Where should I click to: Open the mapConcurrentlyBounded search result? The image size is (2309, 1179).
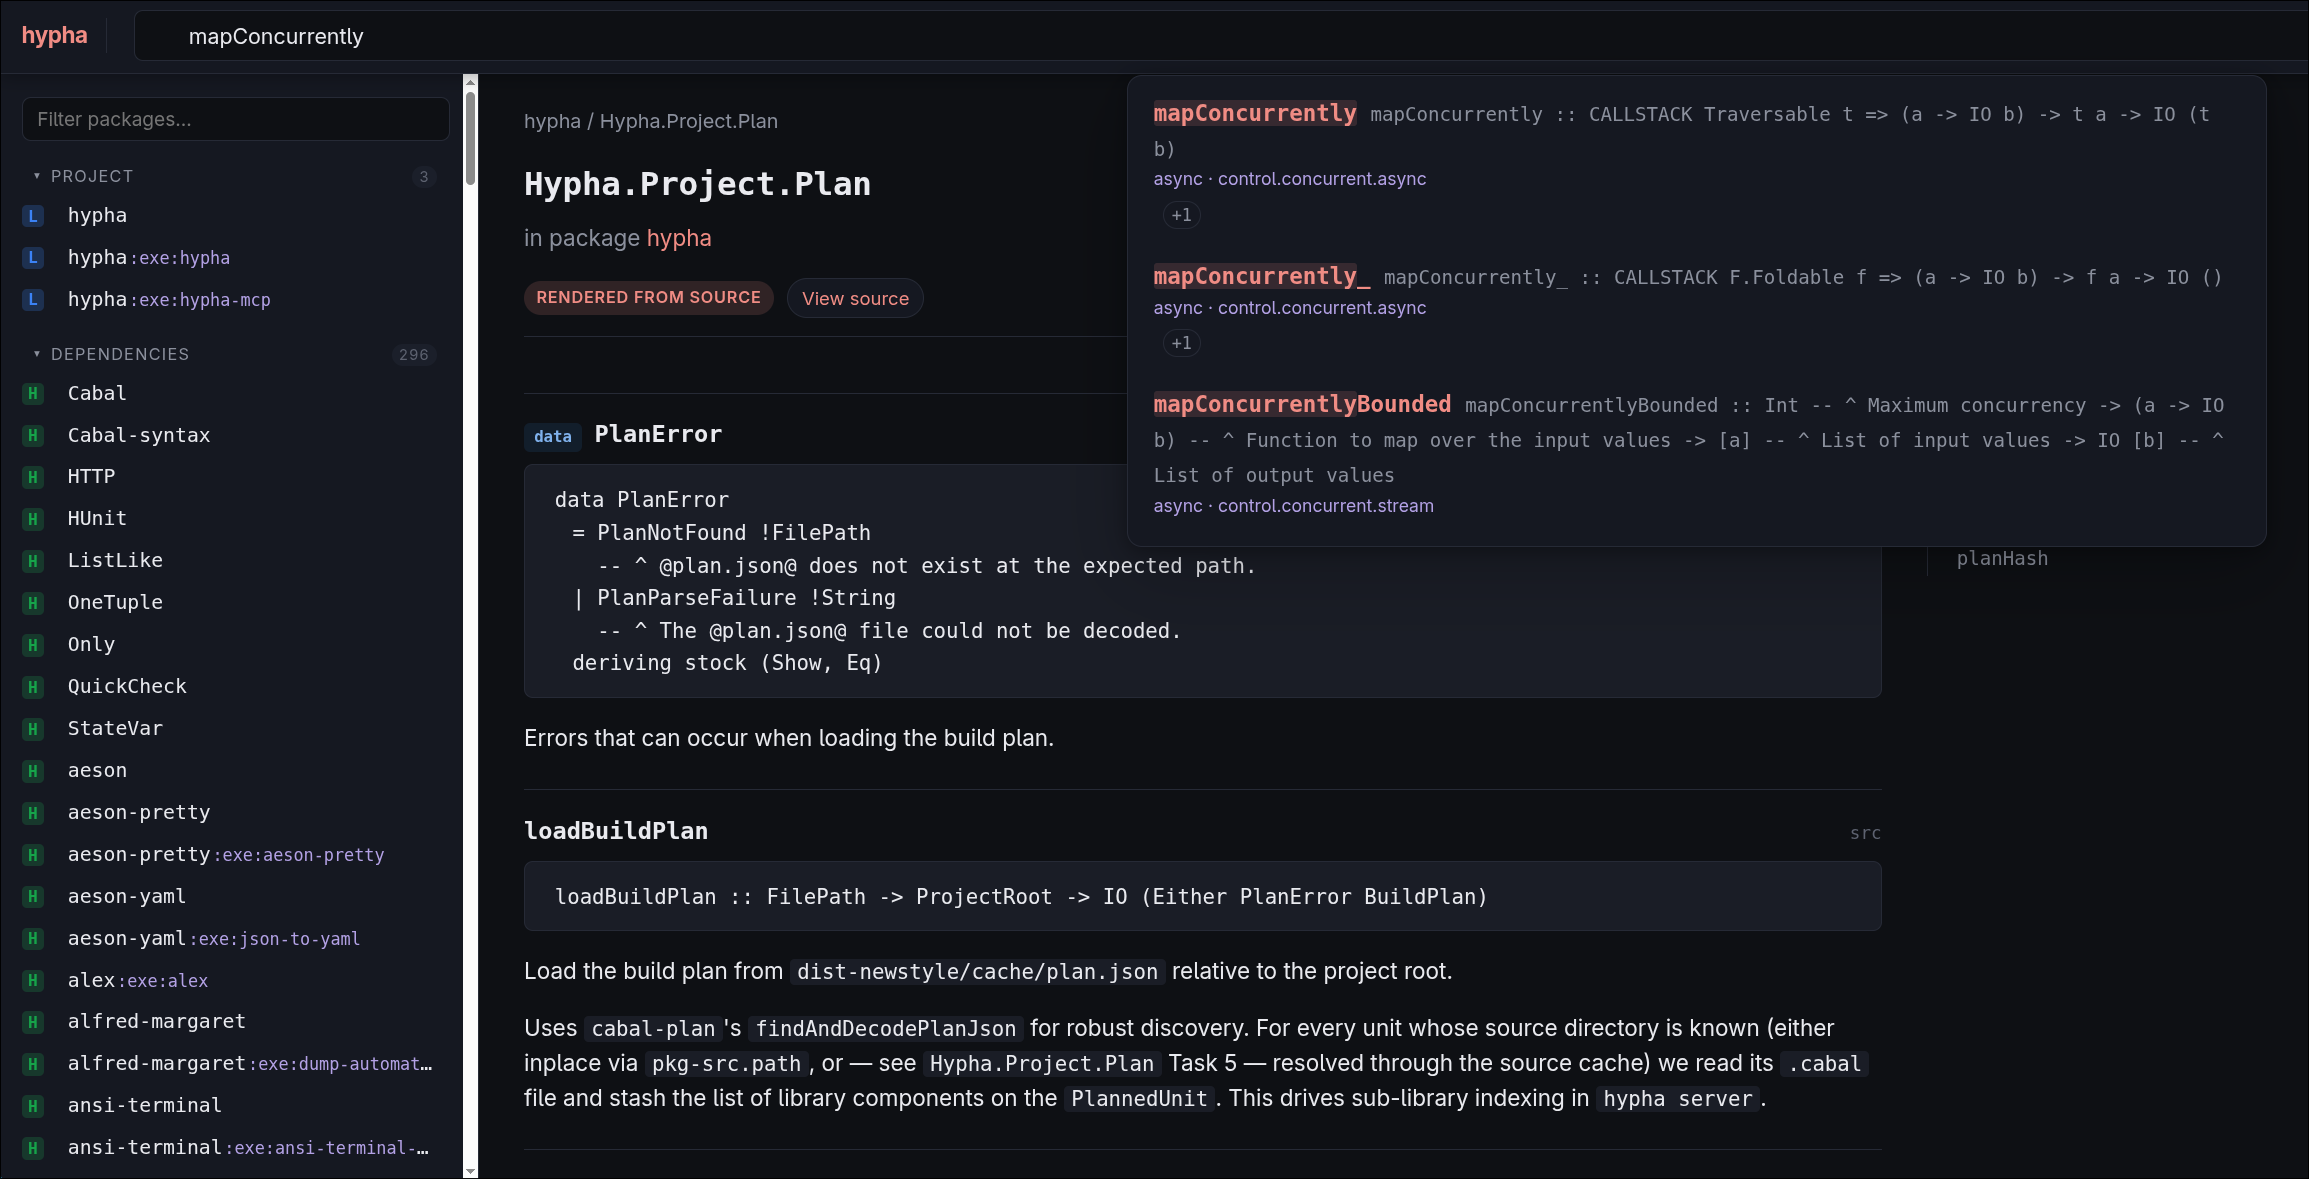click(x=1302, y=405)
